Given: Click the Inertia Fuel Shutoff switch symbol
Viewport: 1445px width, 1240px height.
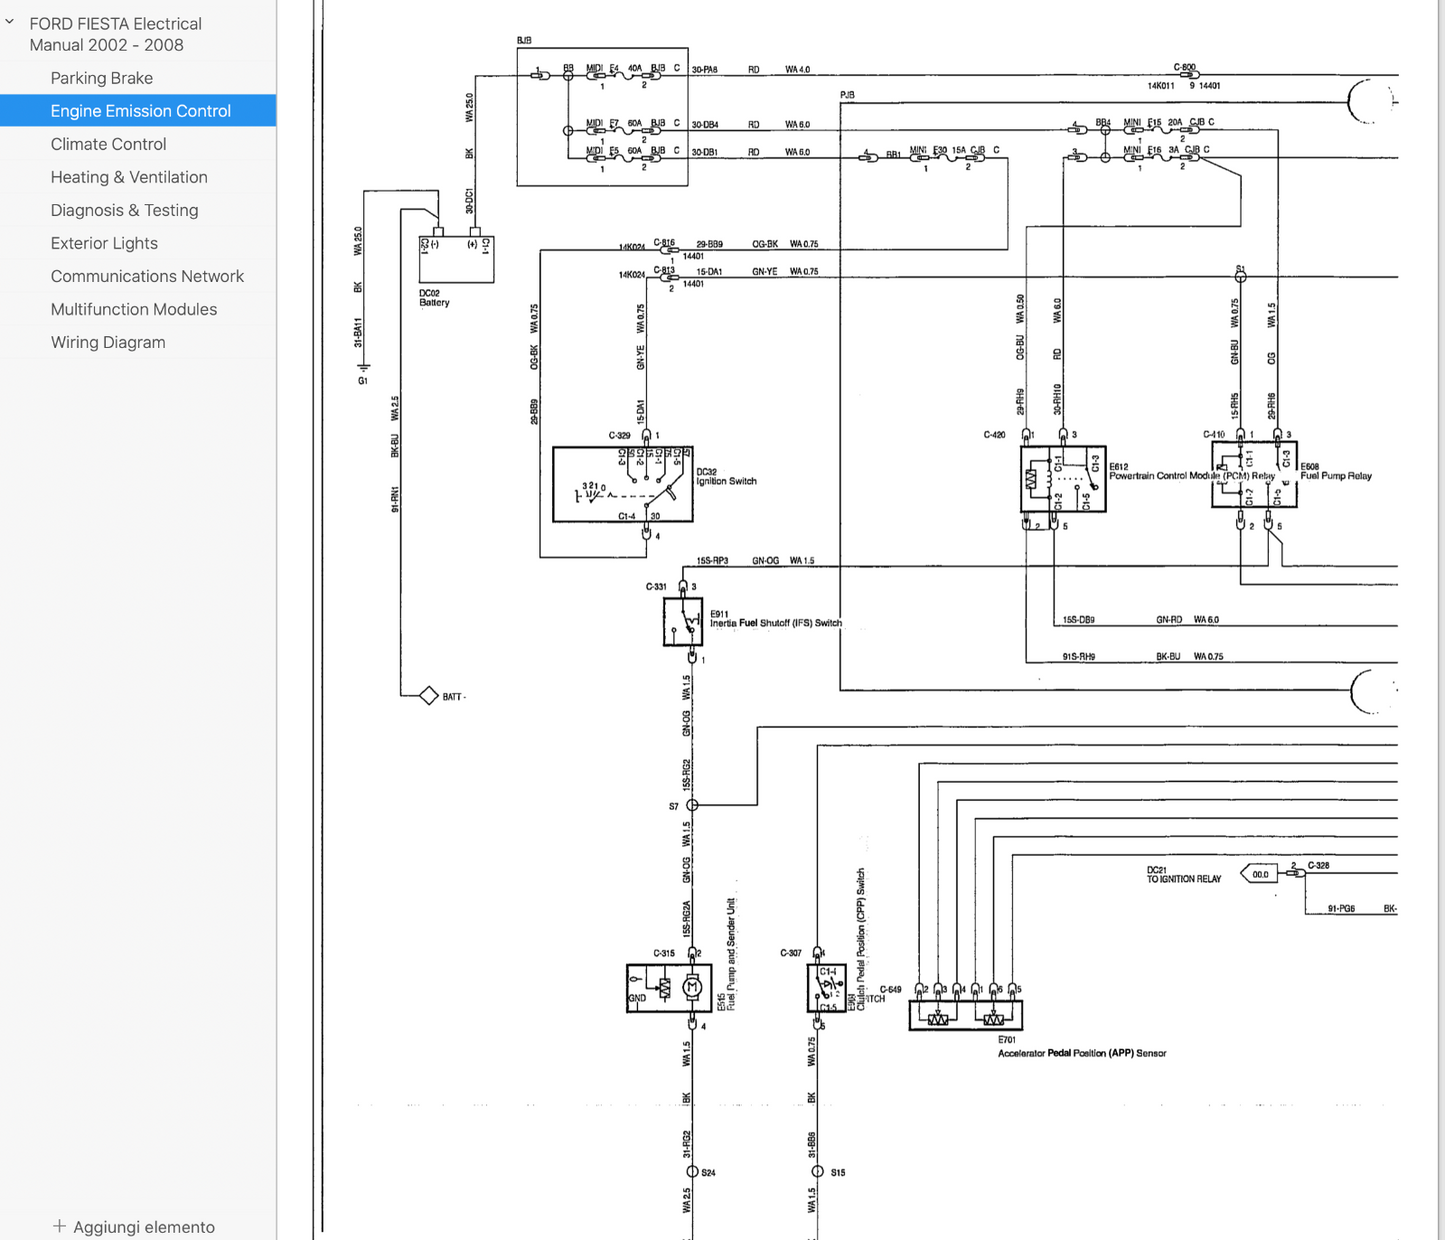Looking at the screenshot, I should tap(683, 622).
